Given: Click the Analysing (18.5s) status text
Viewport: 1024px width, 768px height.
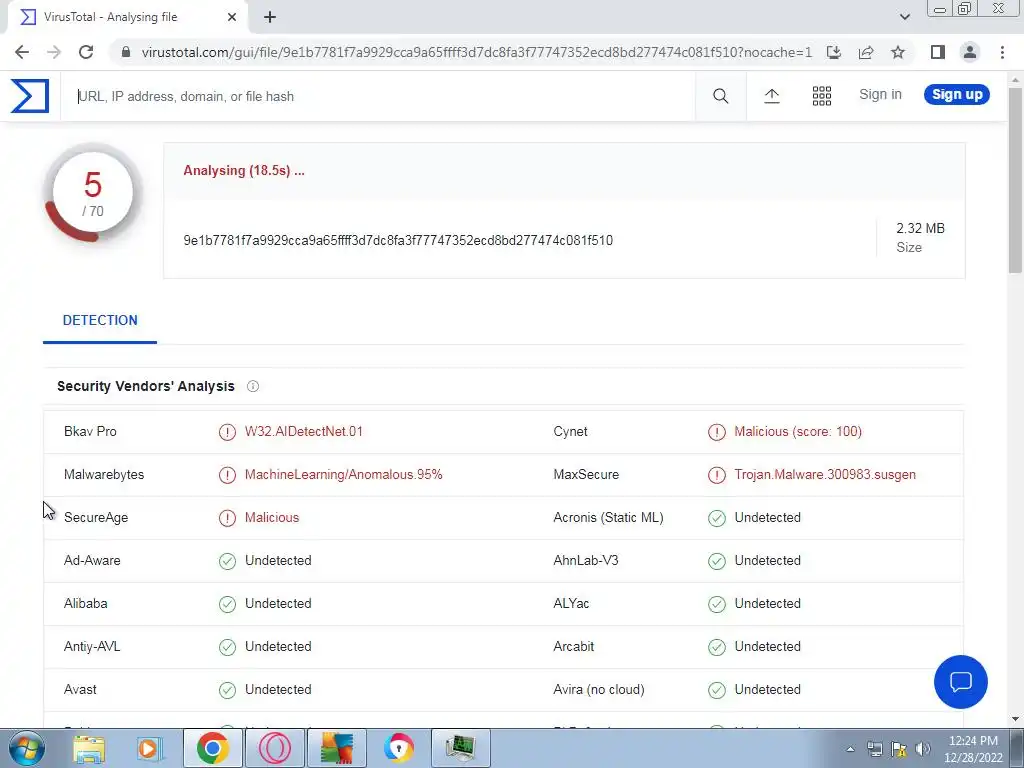Looking at the screenshot, I should pyautogui.click(x=244, y=170).
